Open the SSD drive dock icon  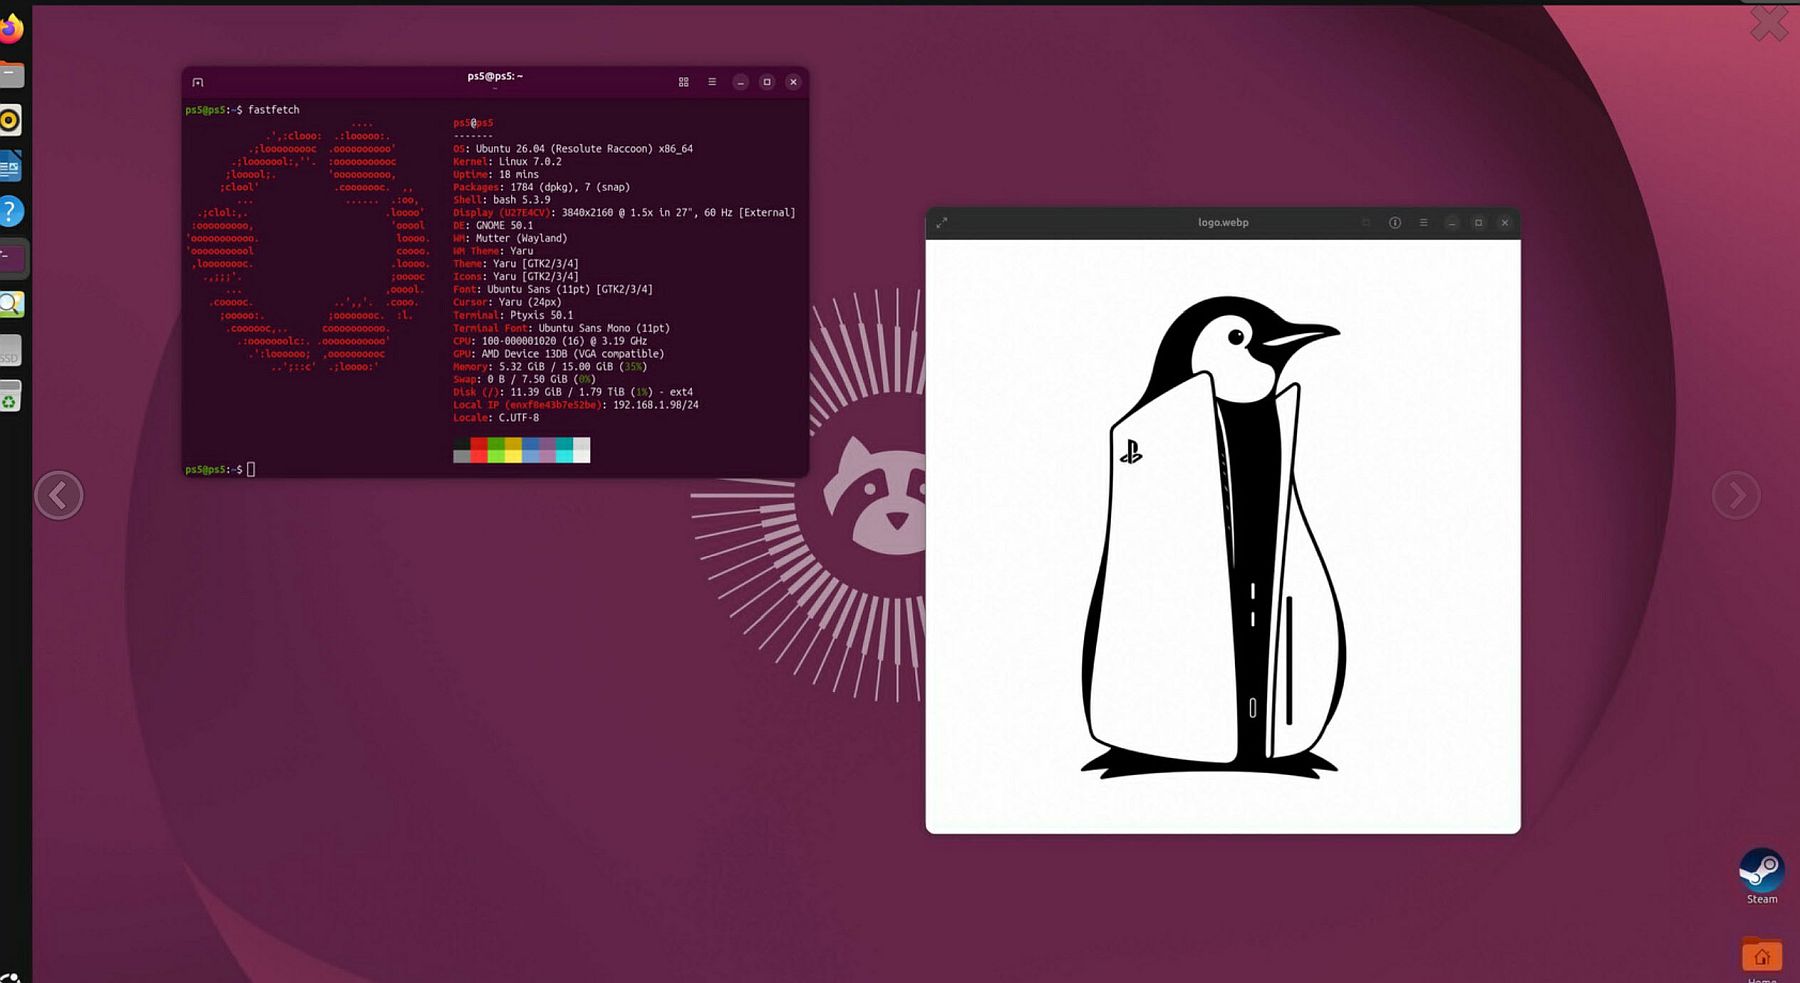10,351
